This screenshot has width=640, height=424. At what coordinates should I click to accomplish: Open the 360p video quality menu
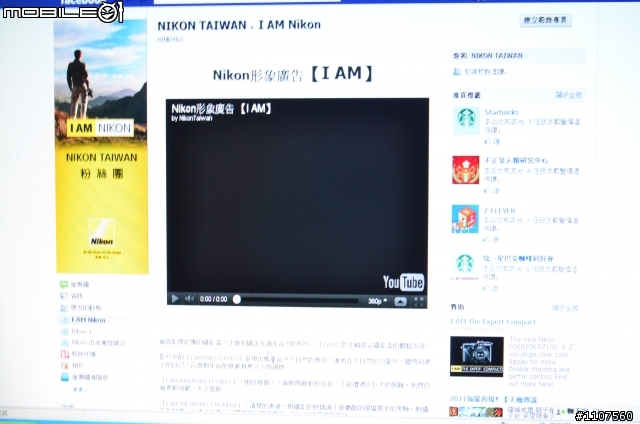377,301
